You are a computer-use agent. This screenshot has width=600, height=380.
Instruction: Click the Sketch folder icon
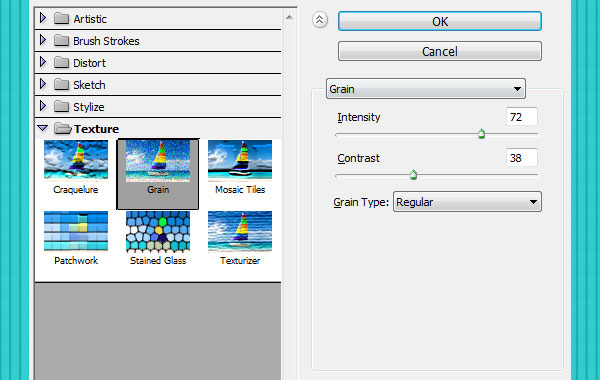(x=61, y=85)
